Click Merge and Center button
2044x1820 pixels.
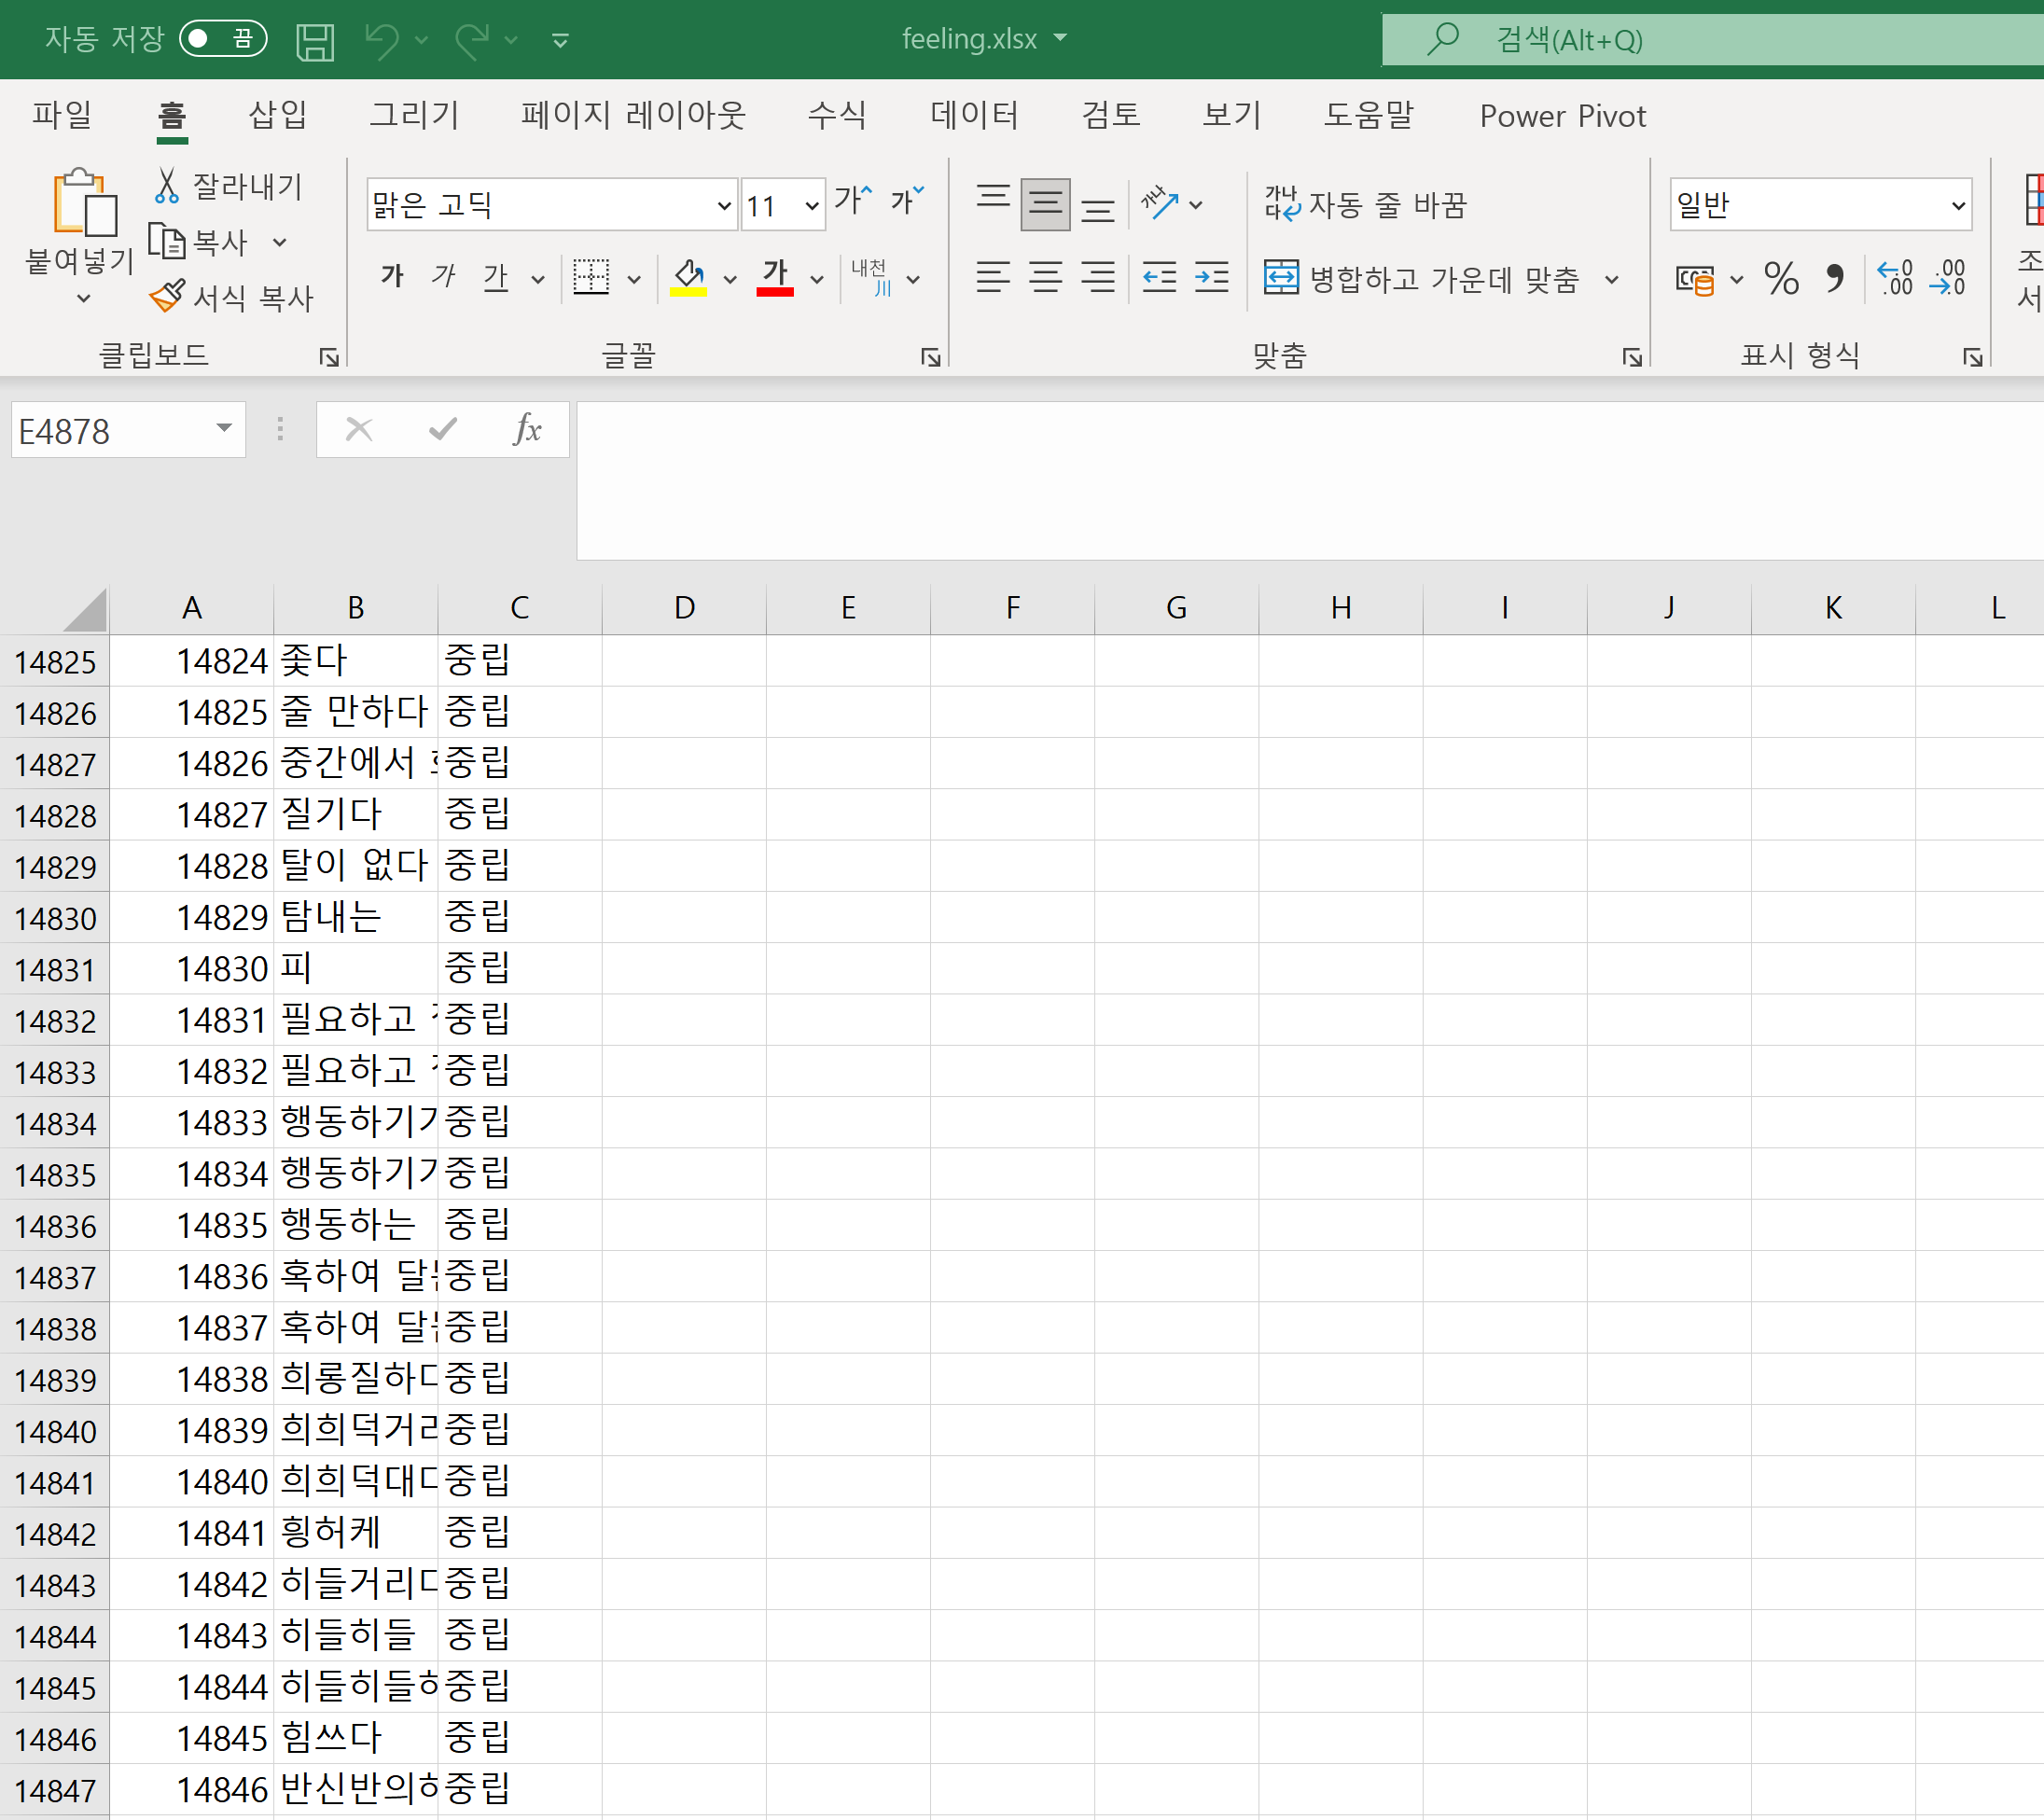coord(1422,279)
